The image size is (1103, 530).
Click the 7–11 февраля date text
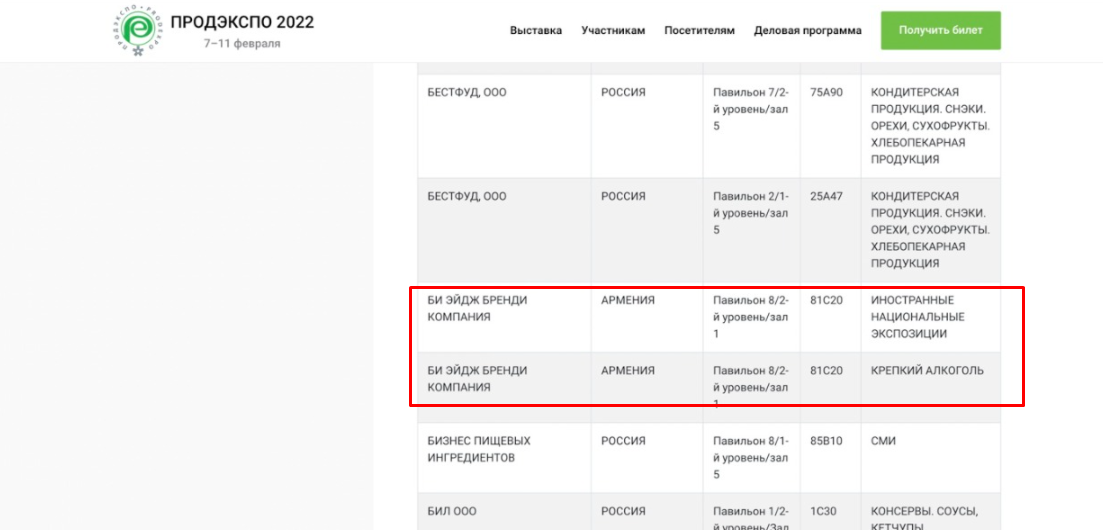click(x=242, y=44)
